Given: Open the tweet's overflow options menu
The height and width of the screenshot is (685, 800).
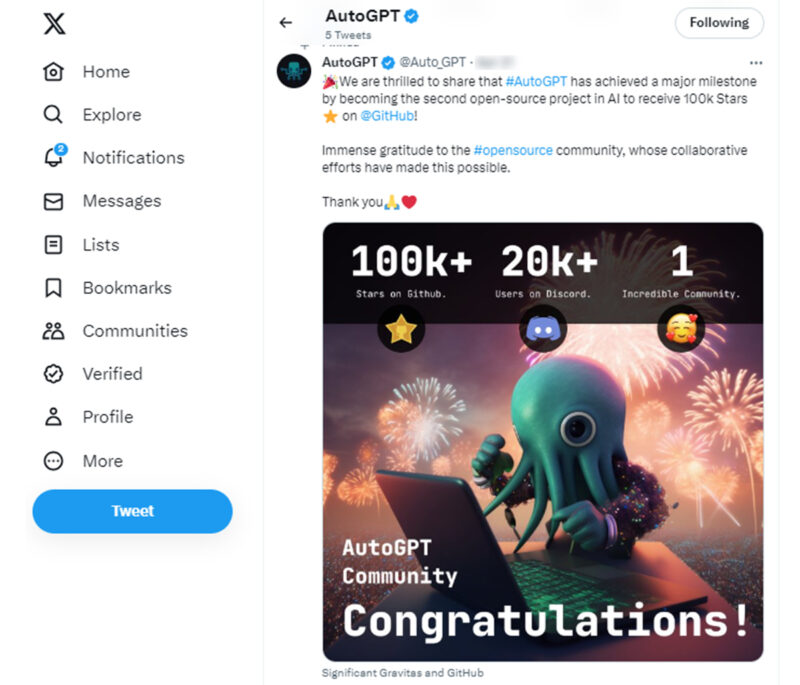Looking at the screenshot, I should [x=757, y=62].
